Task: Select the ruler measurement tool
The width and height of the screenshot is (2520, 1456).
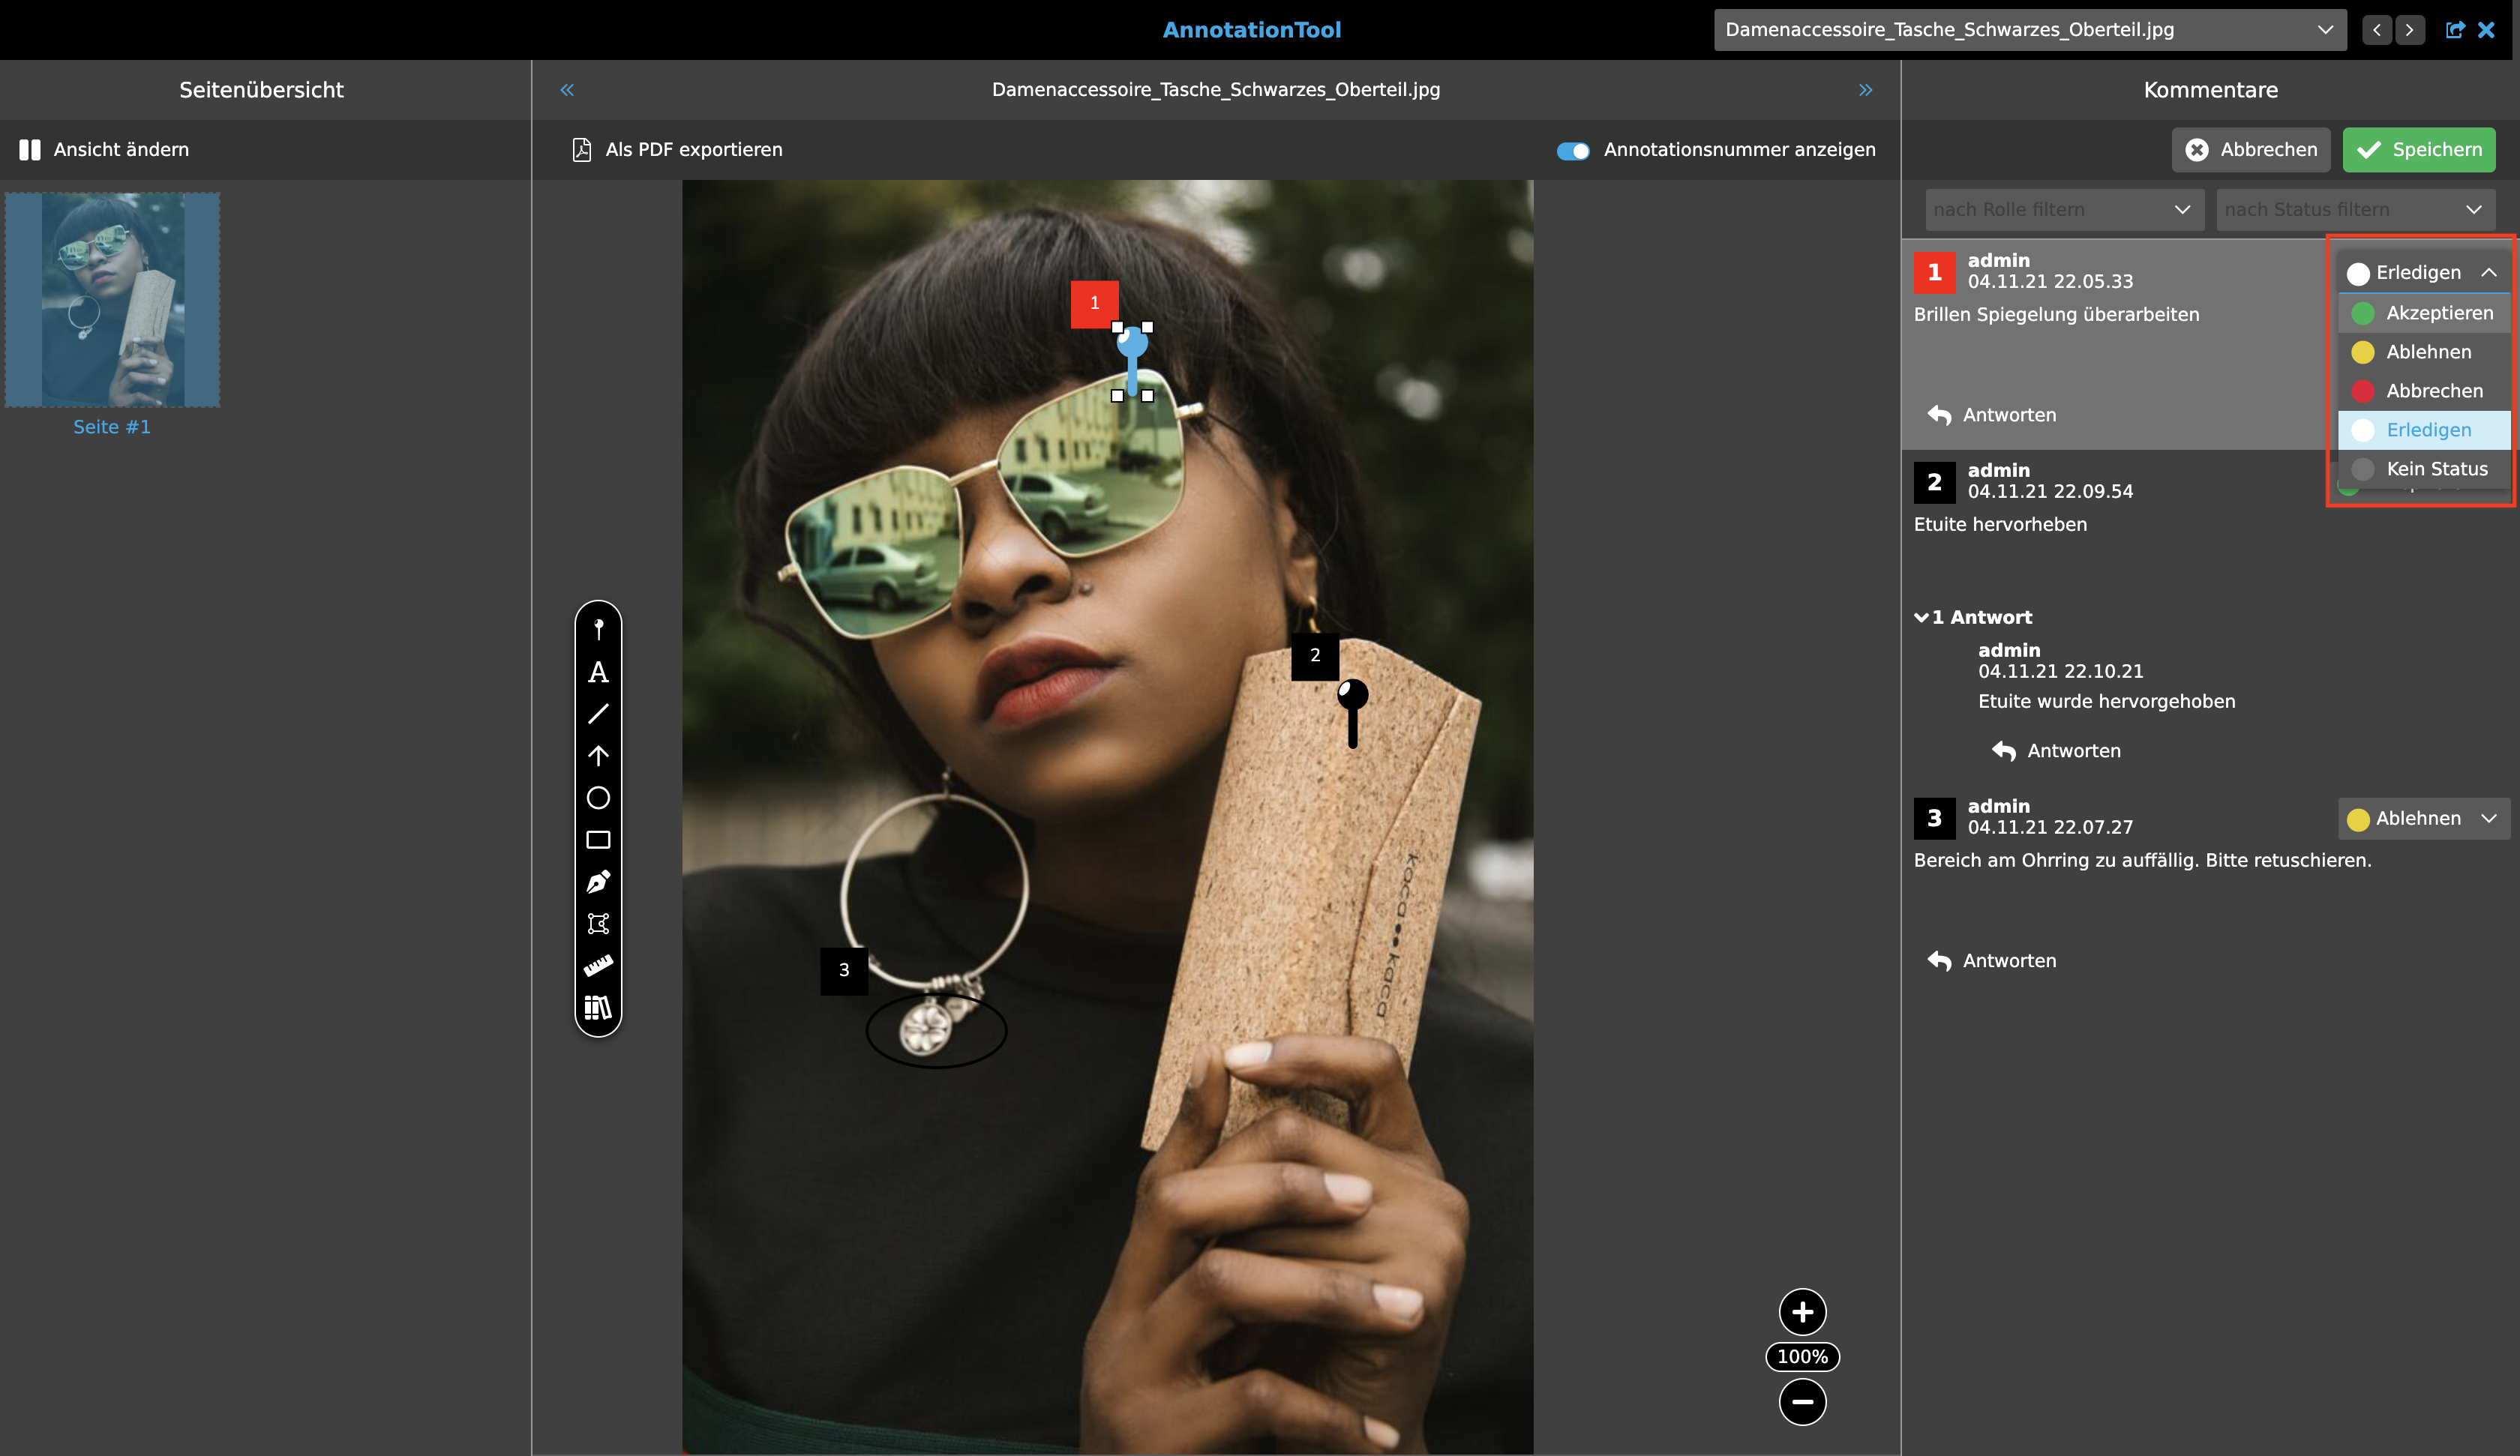Action: coord(598,966)
